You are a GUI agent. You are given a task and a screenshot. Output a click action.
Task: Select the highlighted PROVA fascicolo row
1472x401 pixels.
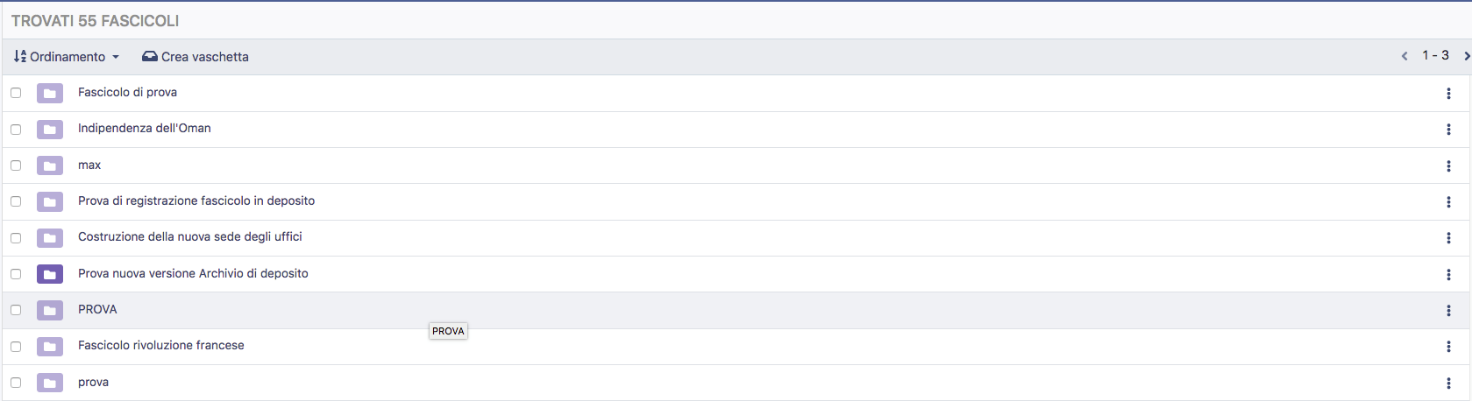click(x=98, y=310)
